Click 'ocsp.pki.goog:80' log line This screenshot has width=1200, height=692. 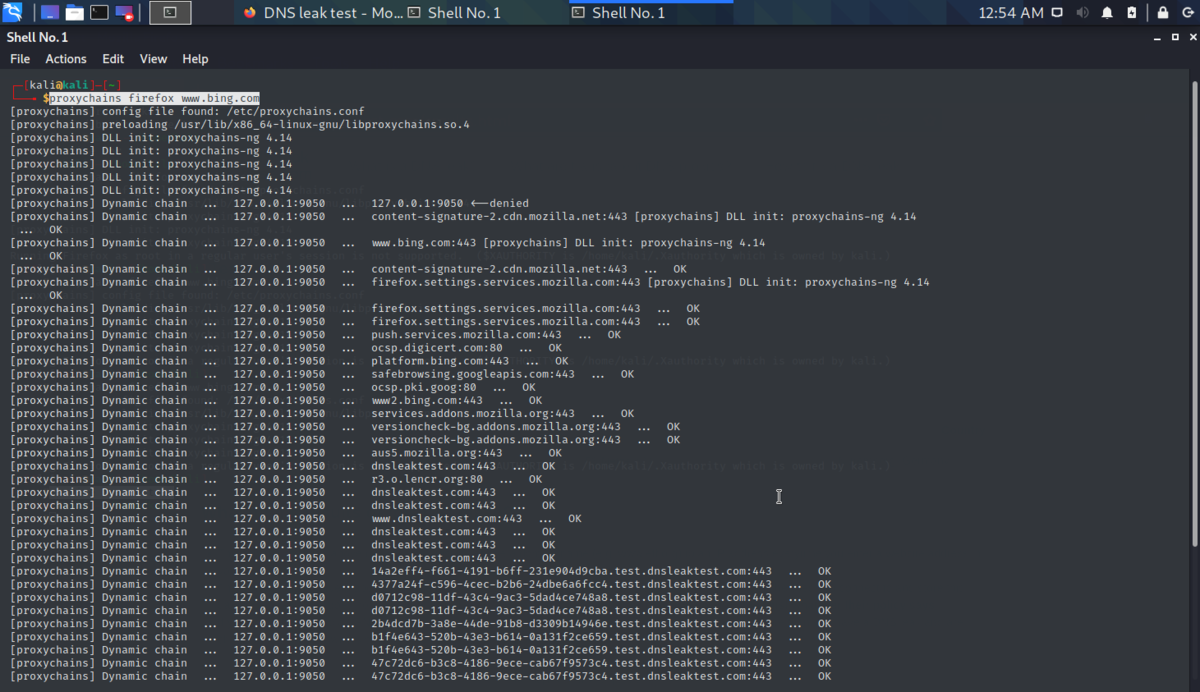424,387
